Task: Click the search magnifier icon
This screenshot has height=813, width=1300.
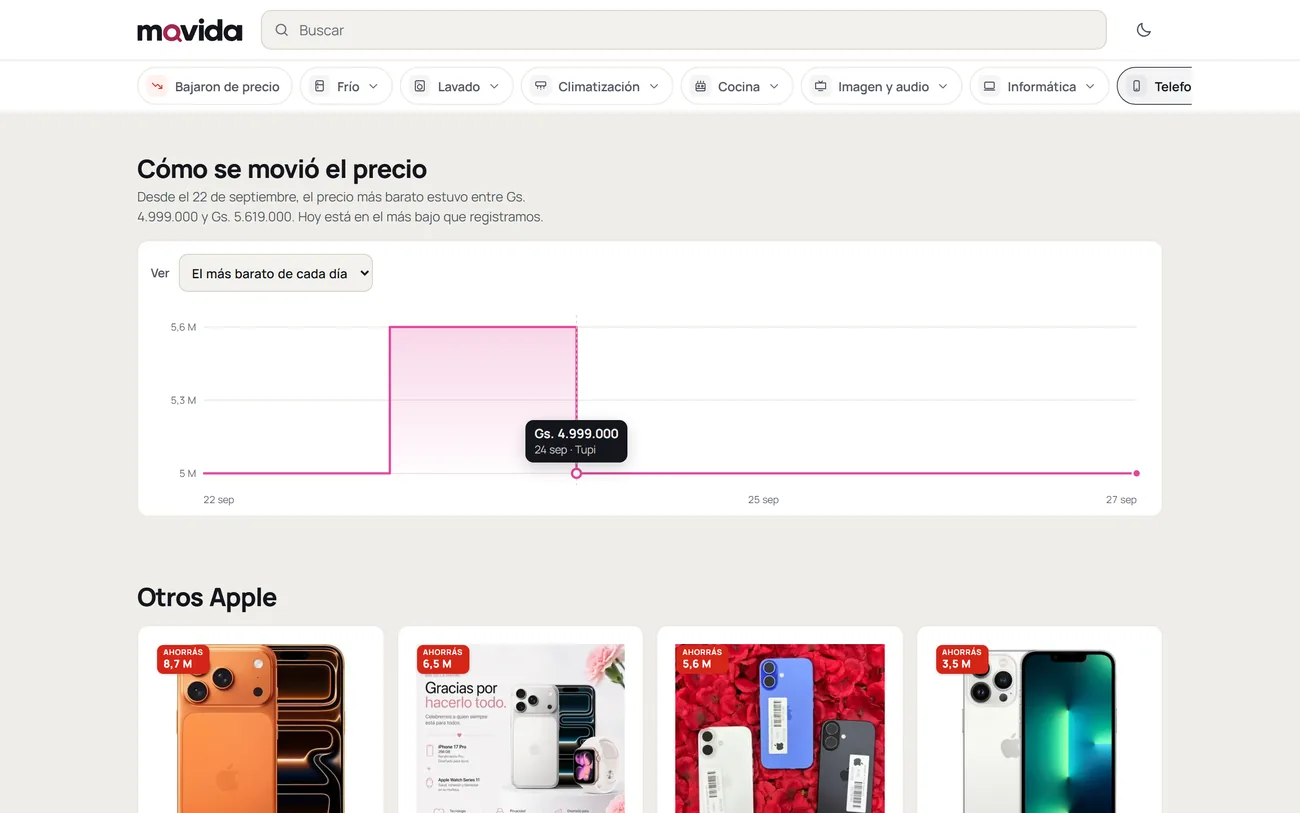Action: point(282,30)
